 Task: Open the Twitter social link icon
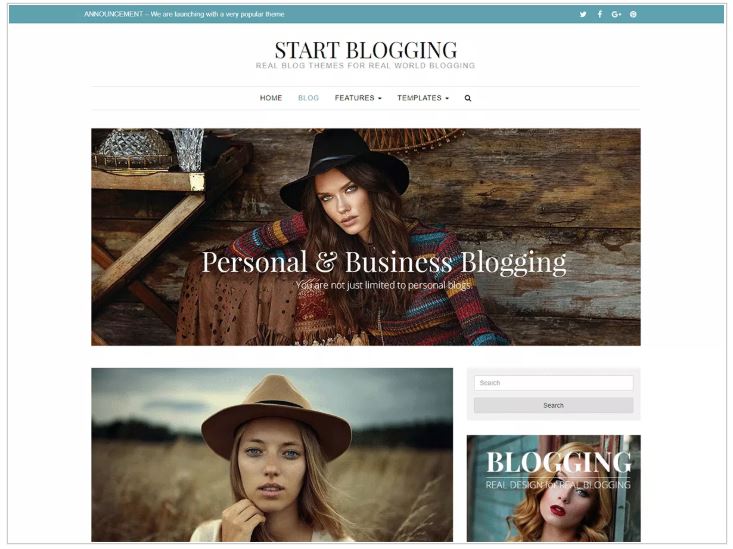[583, 14]
